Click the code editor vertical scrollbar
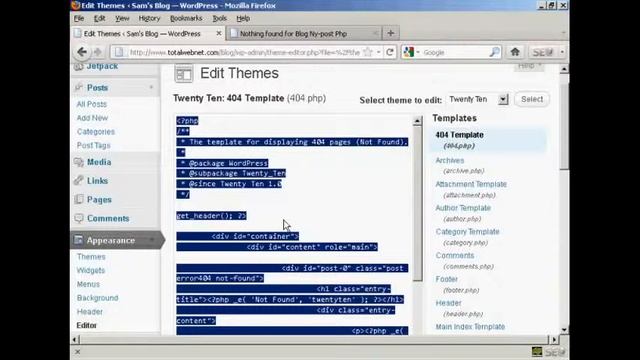The image size is (640, 360). 417,204
